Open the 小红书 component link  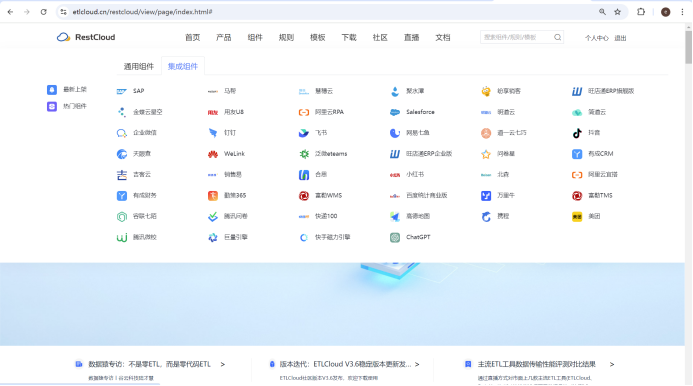click(415, 175)
